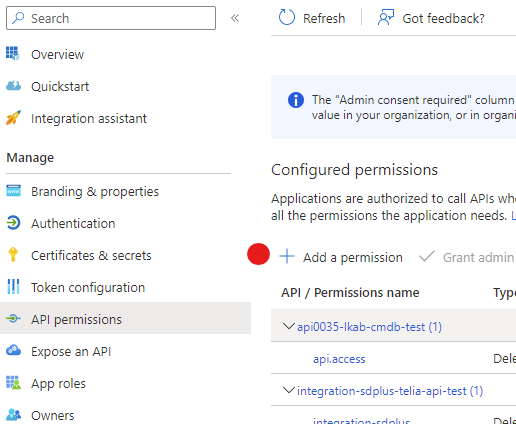This screenshot has width=516, height=424.
Task: Click the Search input field
Action: point(111,18)
